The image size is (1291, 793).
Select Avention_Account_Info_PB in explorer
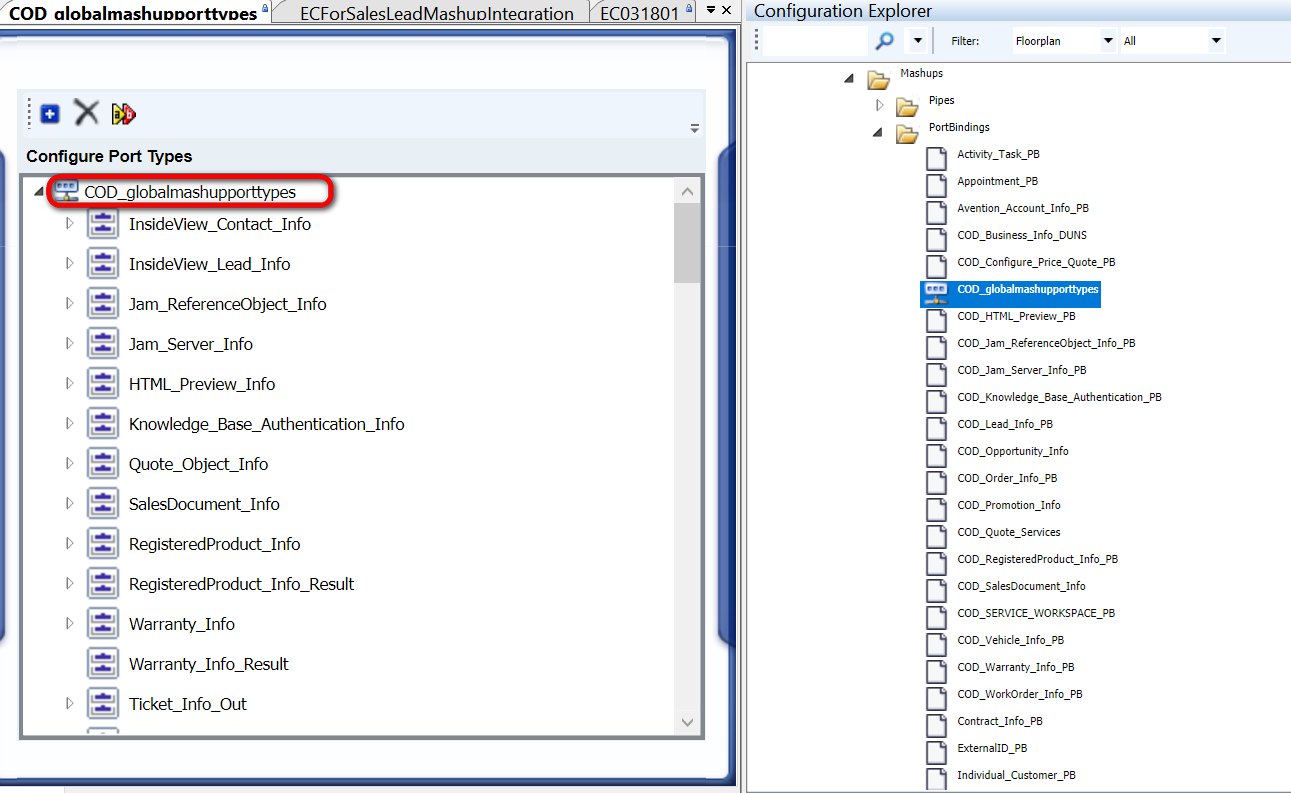tap(1023, 208)
